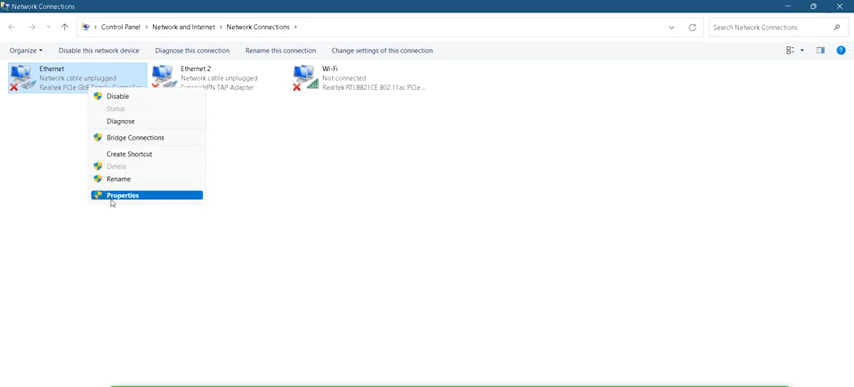Open view options dropdown arrow
The height and width of the screenshot is (387, 854).
point(802,51)
